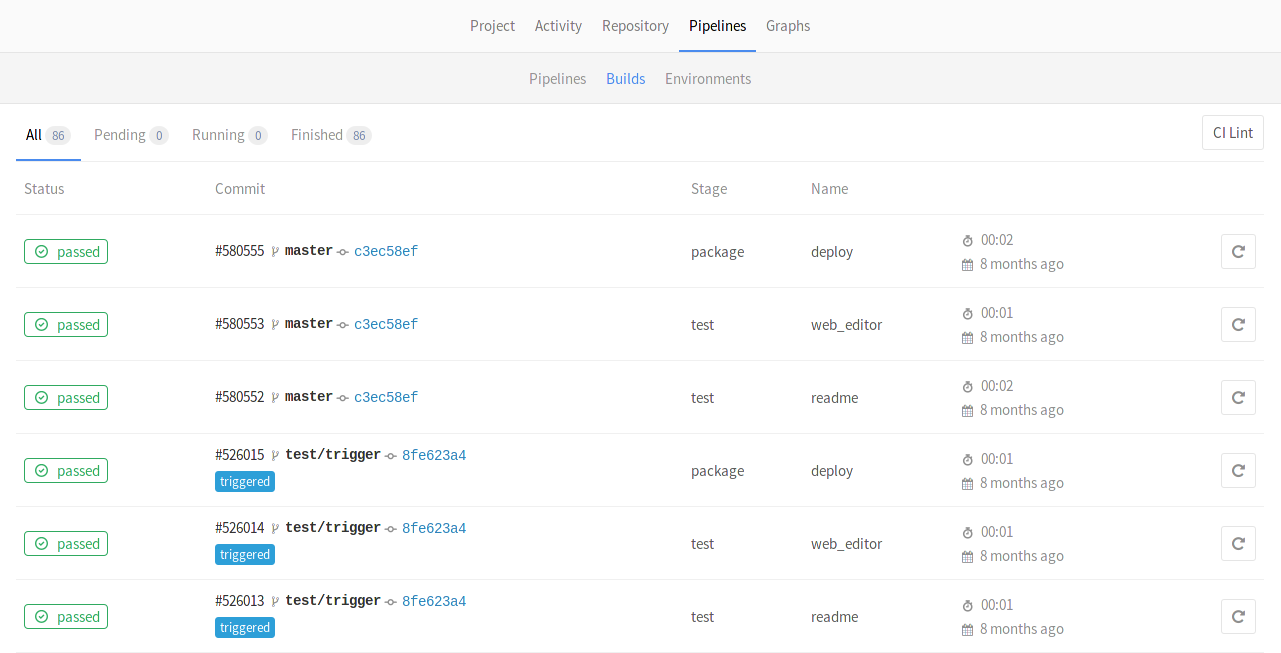Open commit 8fe623a4
This screenshot has width=1281, height=653.
(434, 454)
